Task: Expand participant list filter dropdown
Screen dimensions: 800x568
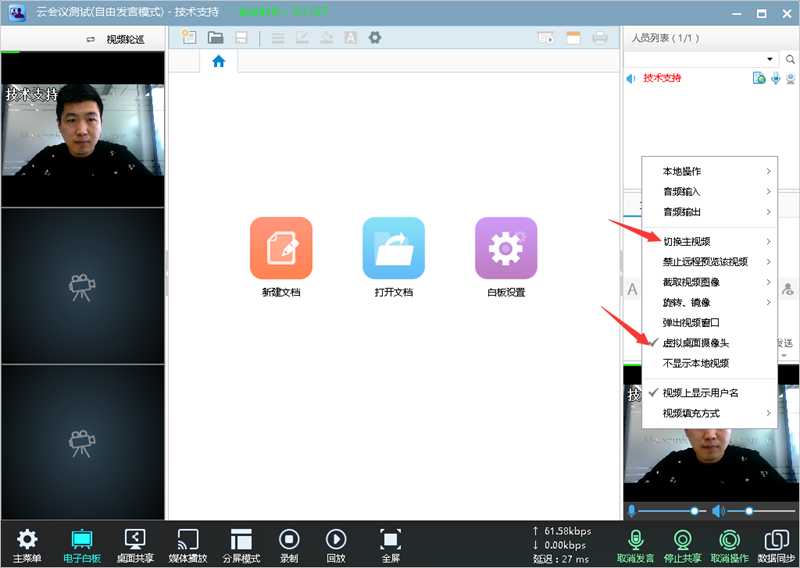Action: click(769, 59)
